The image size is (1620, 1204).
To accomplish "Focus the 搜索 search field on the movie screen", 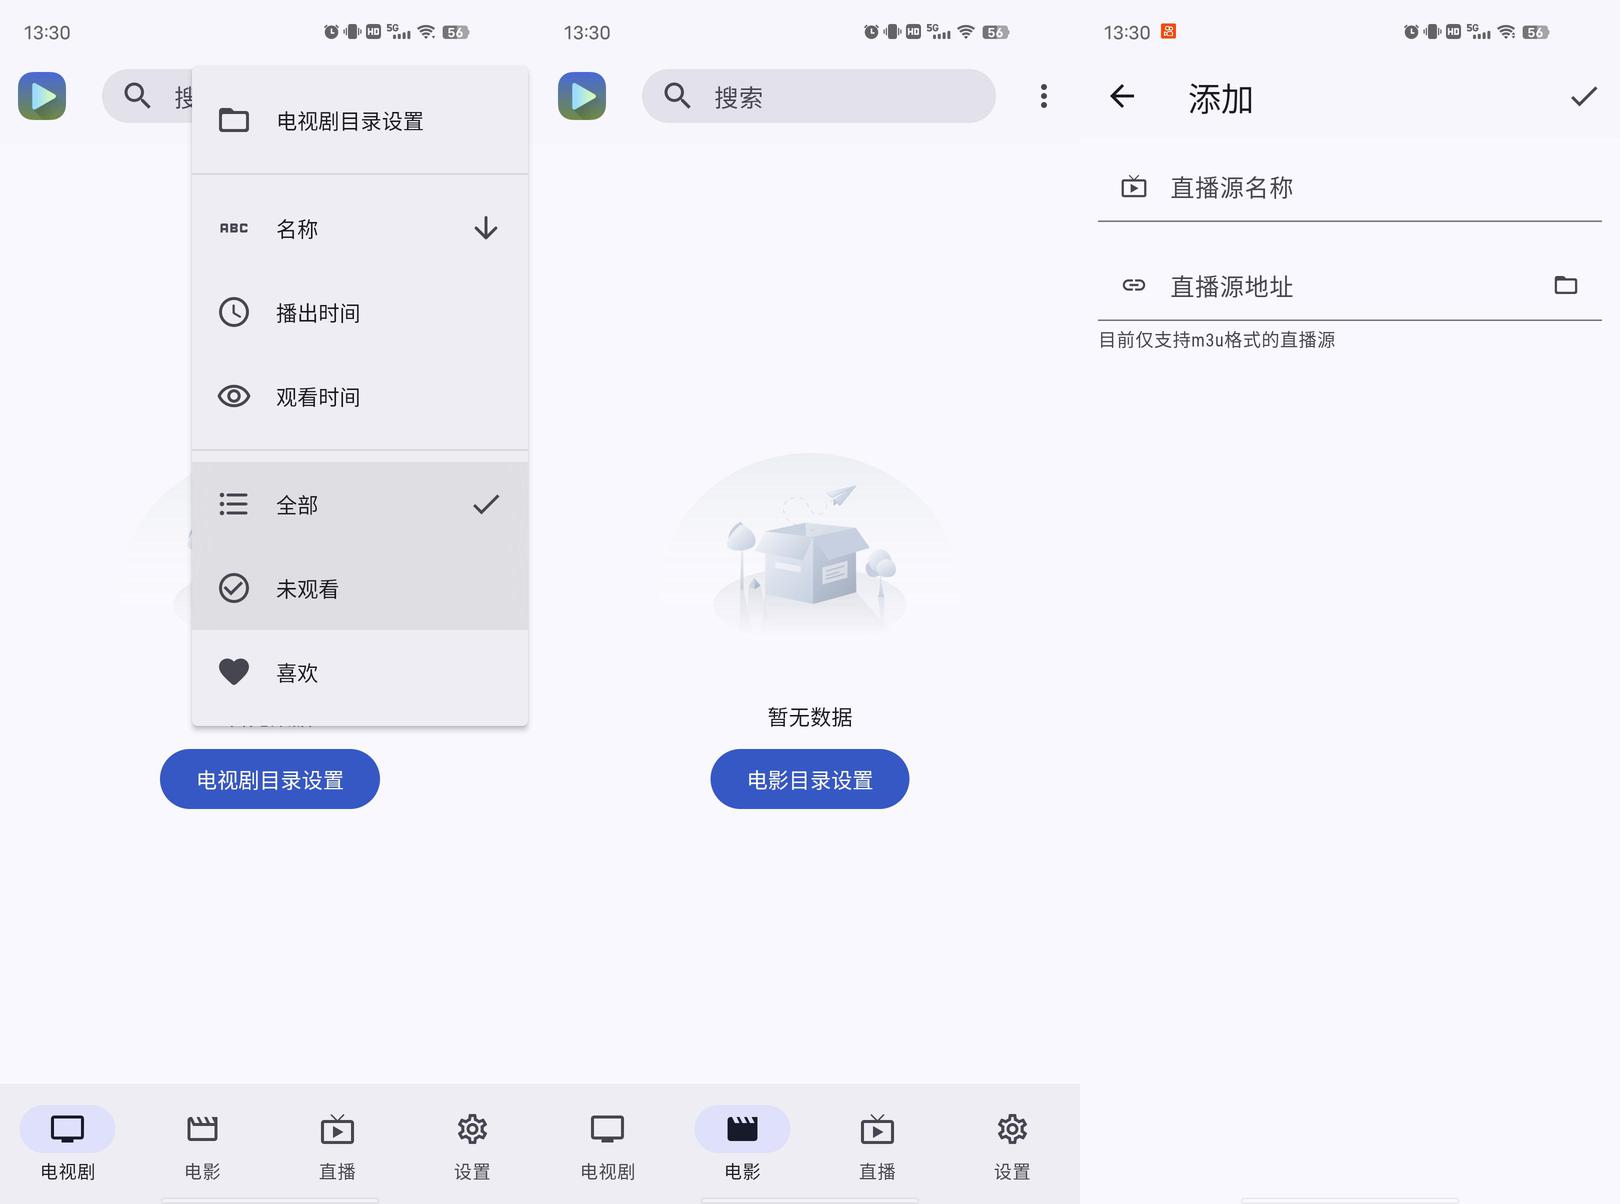I will click(819, 96).
